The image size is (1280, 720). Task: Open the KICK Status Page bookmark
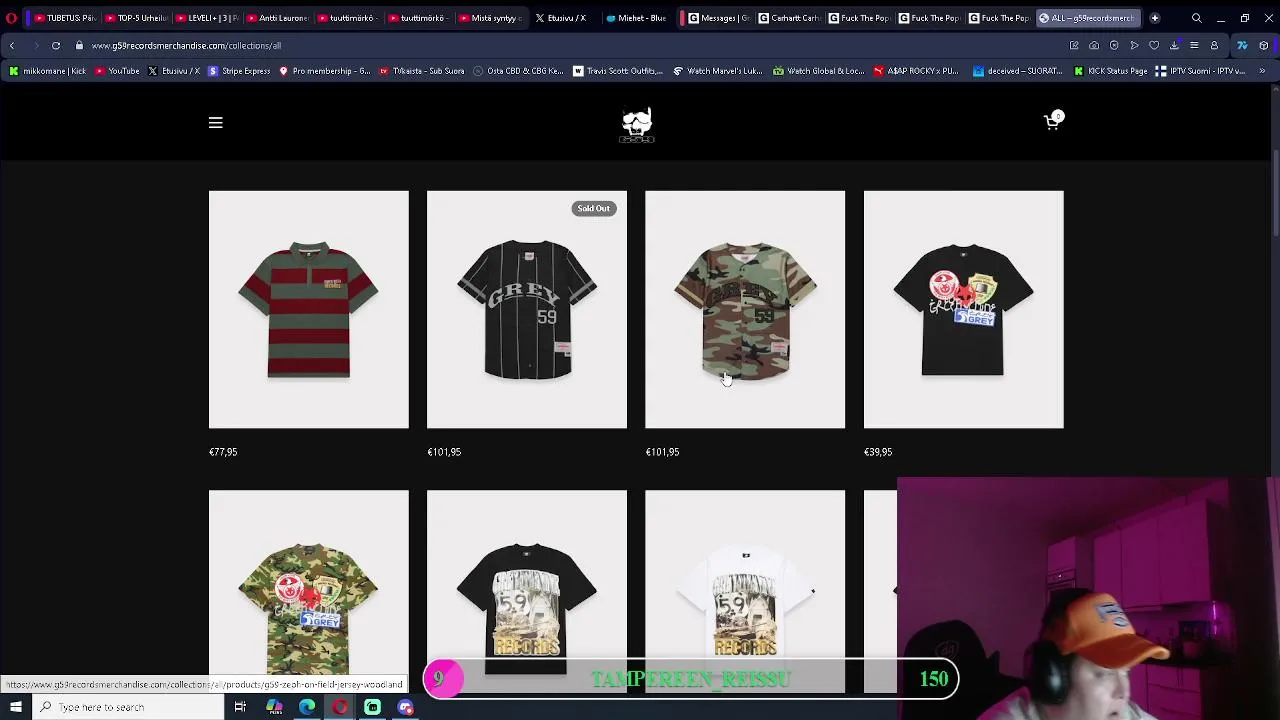pyautogui.click(x=1110, y=71)
